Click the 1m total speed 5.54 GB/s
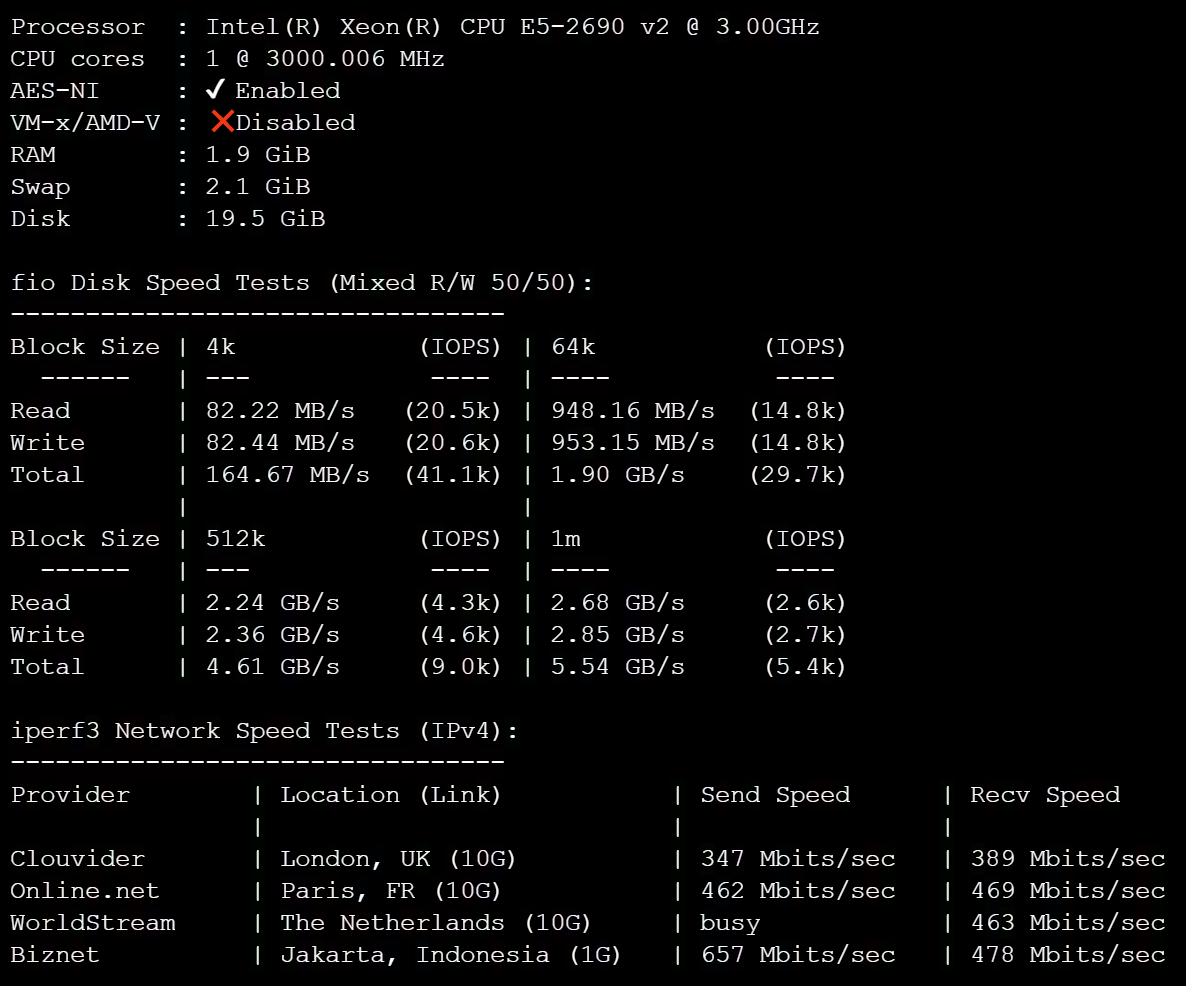Image resolution: width=1186 pixels, height=986 pixels. pyautogui.click(x=617, y=667)
